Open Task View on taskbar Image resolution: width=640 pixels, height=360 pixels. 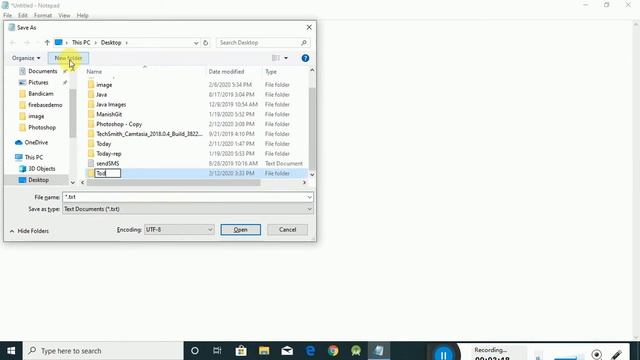tap(217, 351)
